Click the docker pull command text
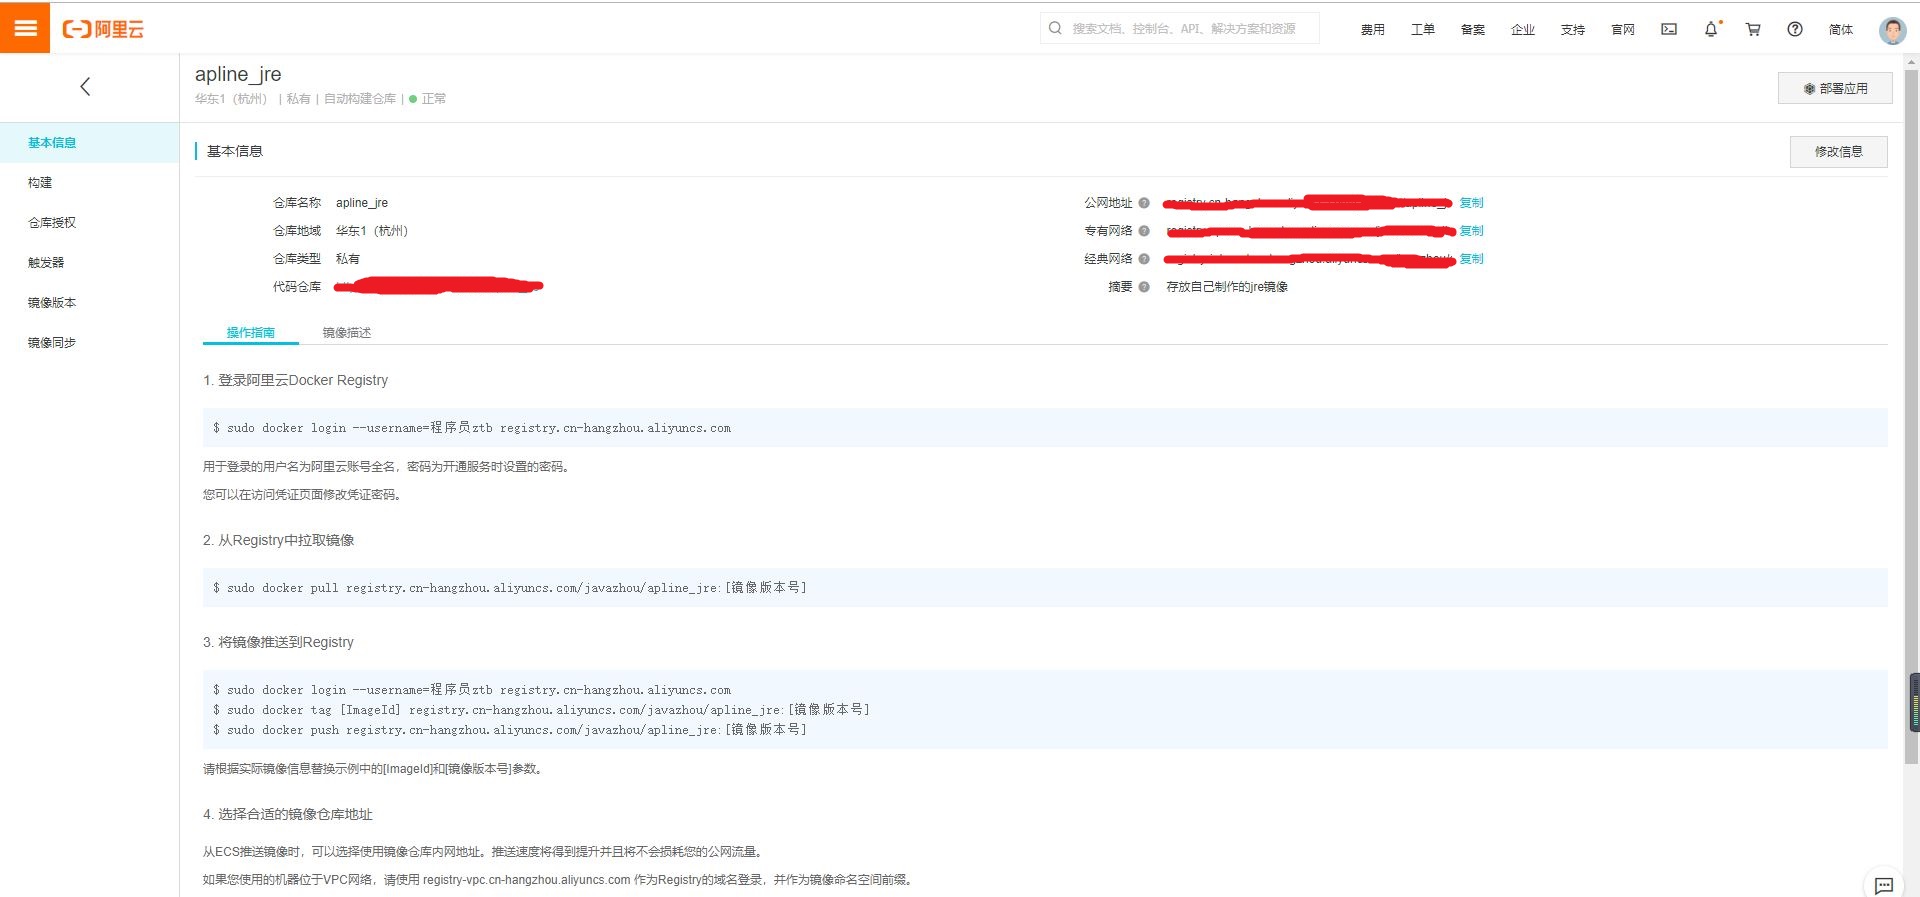This screenshot has width=1920, height=897. (x=510, y=588)
